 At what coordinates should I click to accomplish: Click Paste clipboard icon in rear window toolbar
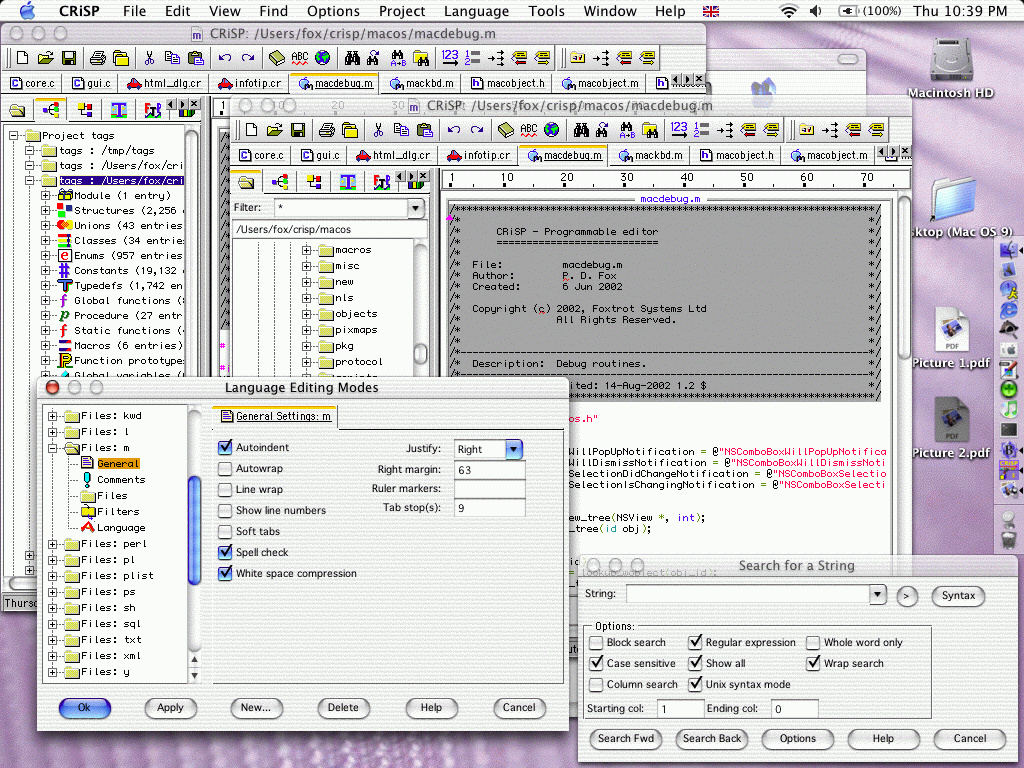point(195,58)
